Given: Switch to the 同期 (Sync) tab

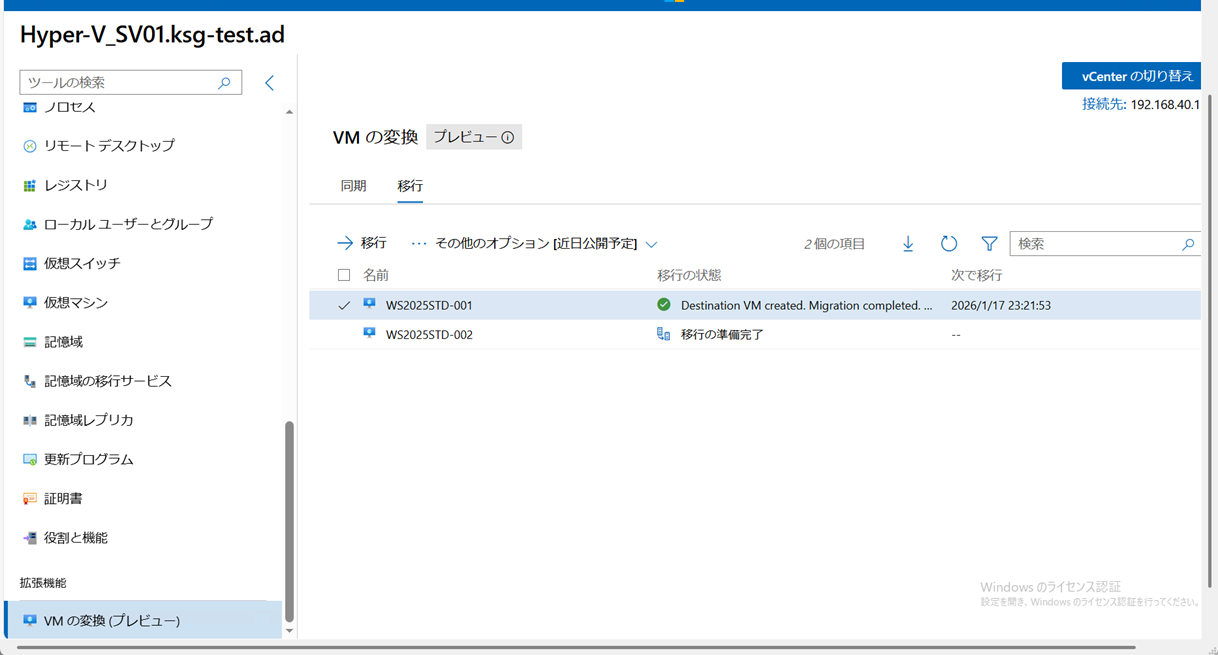Looking at the screenshot, I should (353, 186).
